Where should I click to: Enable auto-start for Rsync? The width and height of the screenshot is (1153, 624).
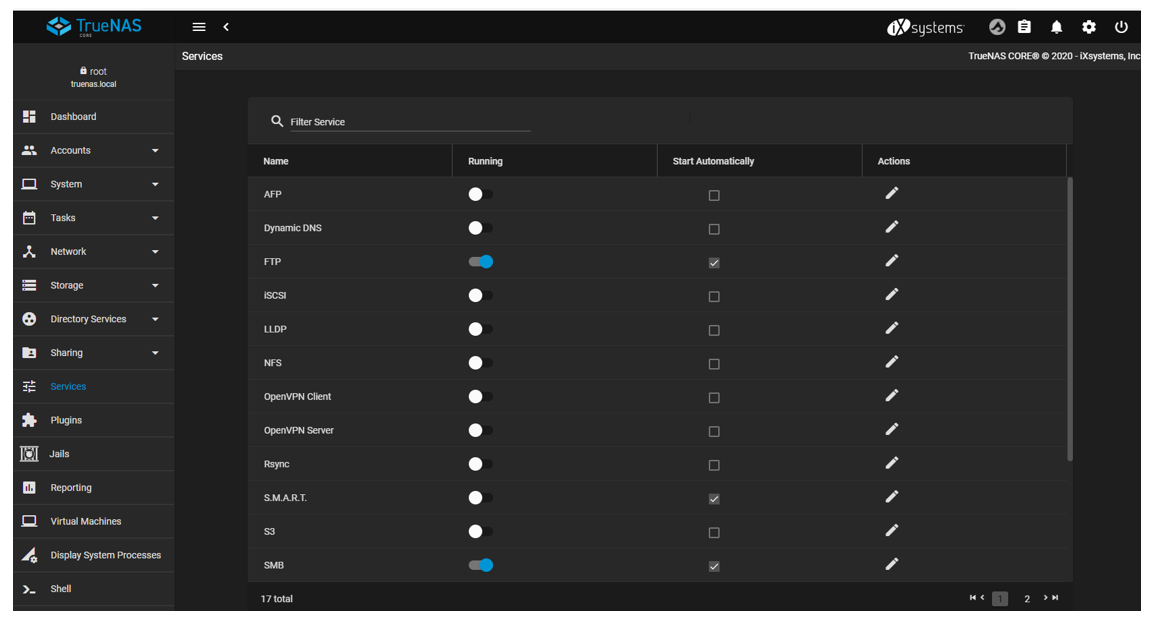[x=714, y=465]
